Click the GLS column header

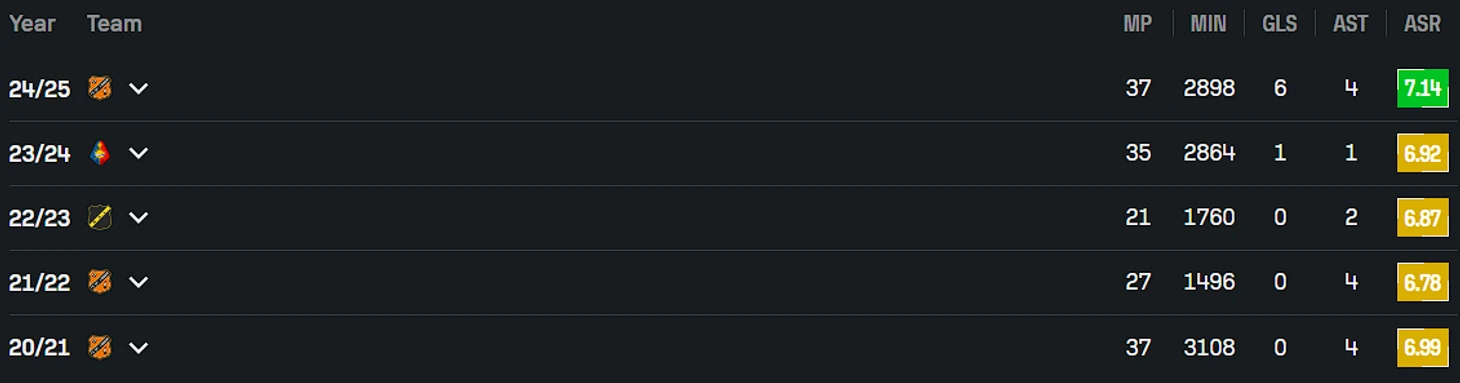[1279, 24]
